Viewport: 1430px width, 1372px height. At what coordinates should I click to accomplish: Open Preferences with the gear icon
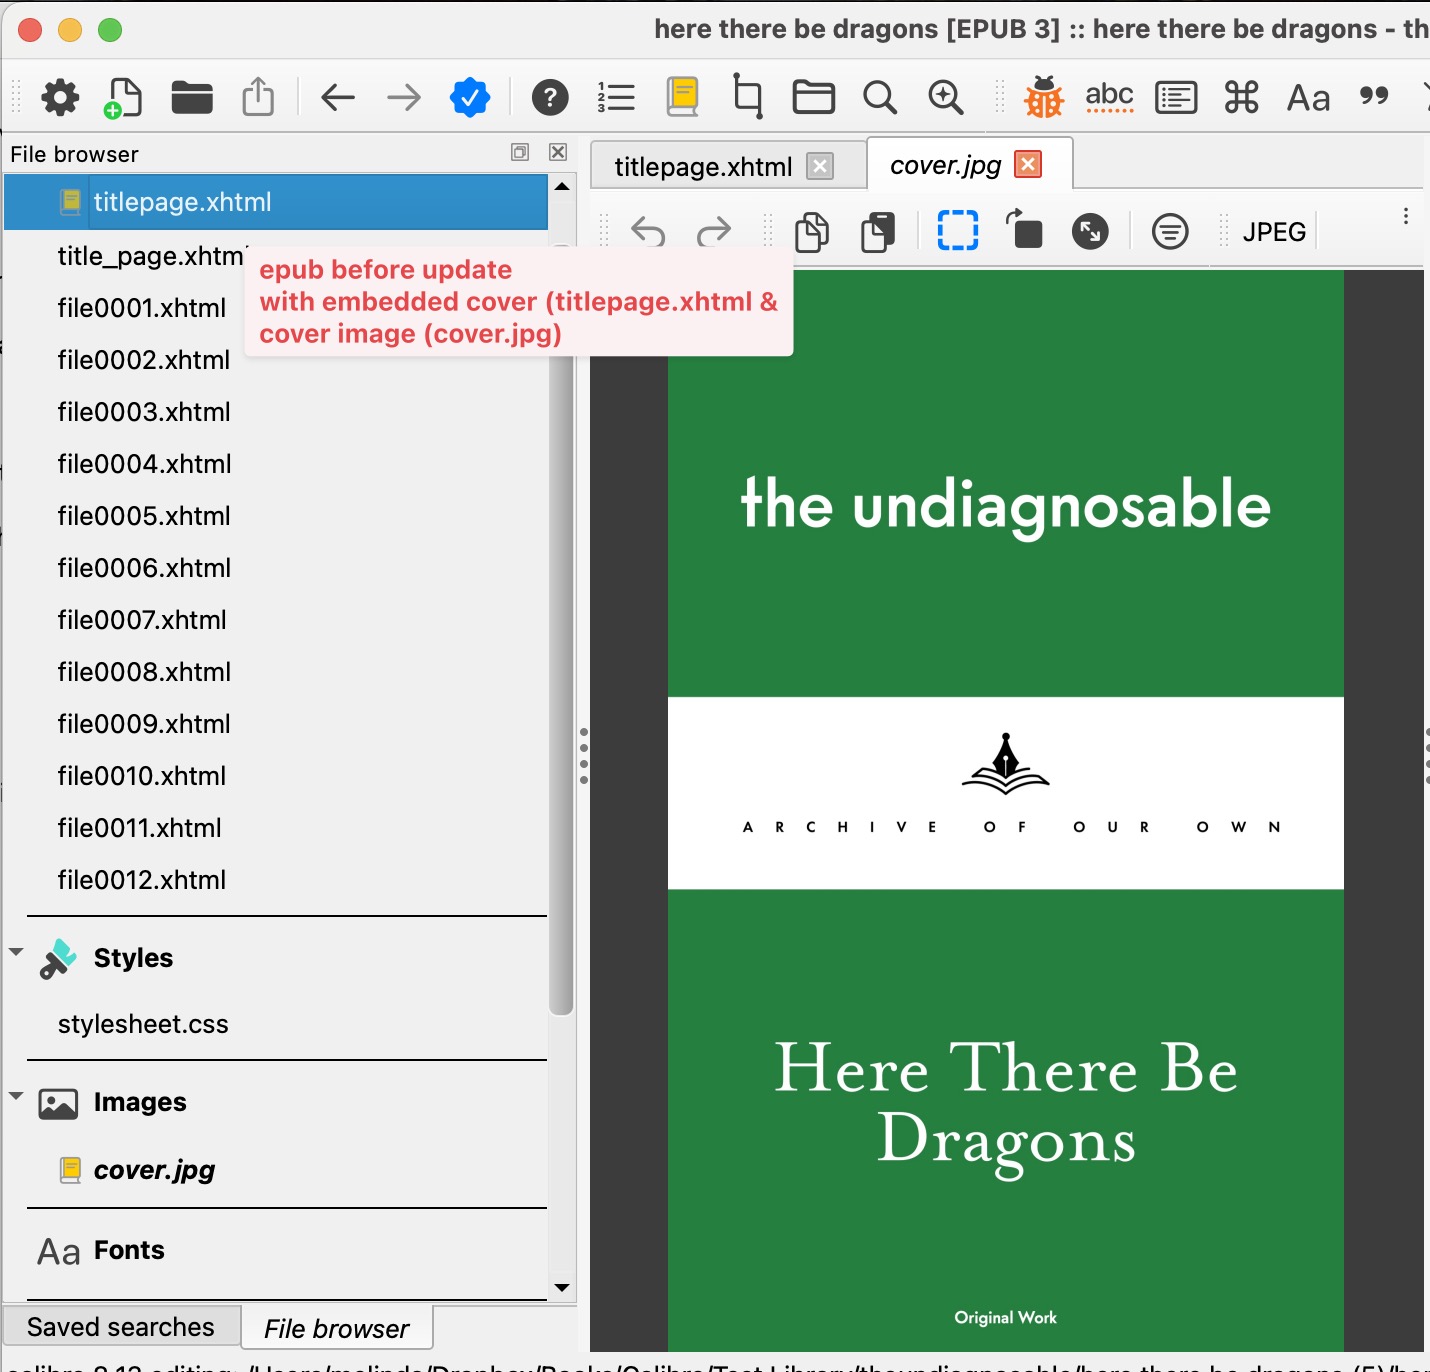(60, 97)
